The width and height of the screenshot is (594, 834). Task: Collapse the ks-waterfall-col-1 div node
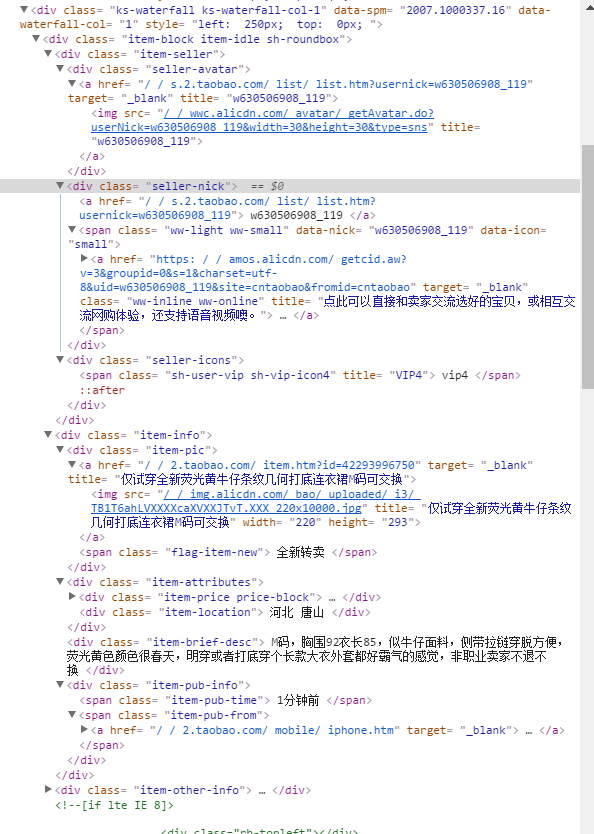point(24,10)
